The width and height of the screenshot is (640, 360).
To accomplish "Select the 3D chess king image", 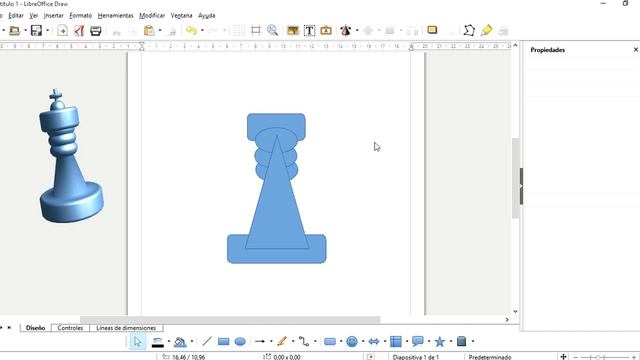I will click(71, 156).
